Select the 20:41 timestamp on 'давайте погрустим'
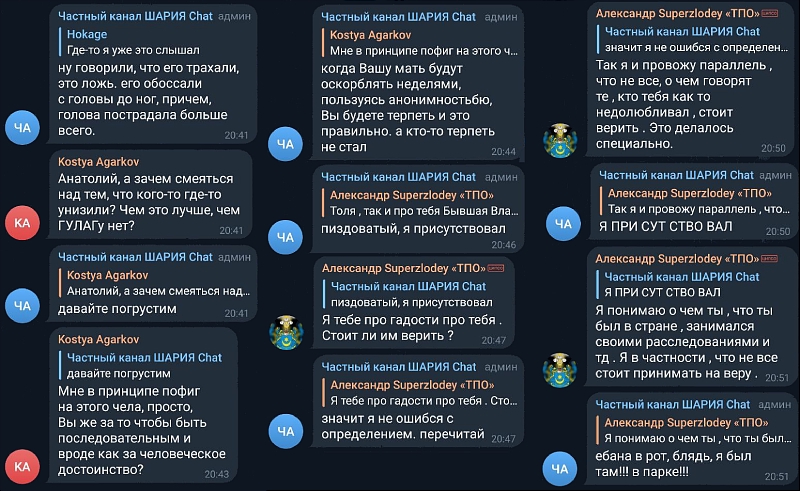Screen dimensions: 800x491 tap(236, 313)
